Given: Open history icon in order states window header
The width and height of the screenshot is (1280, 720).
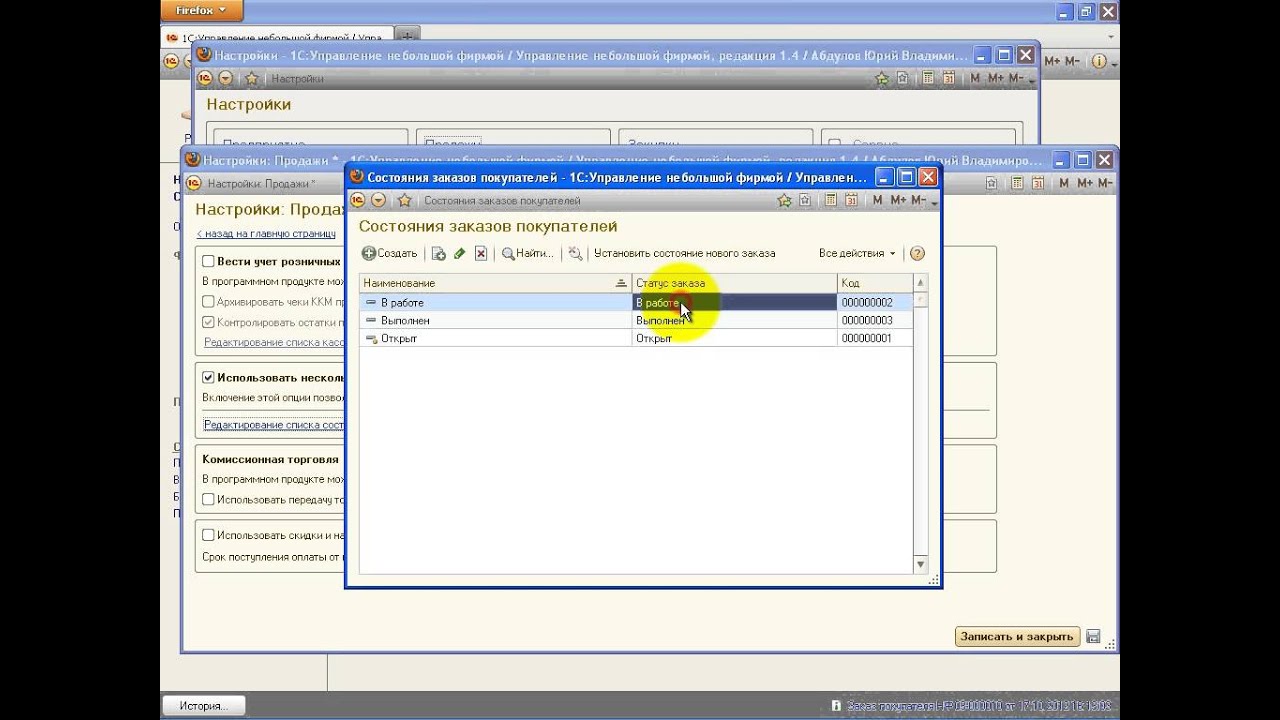Looking at the screenshot, I should (x=807, y=200).
